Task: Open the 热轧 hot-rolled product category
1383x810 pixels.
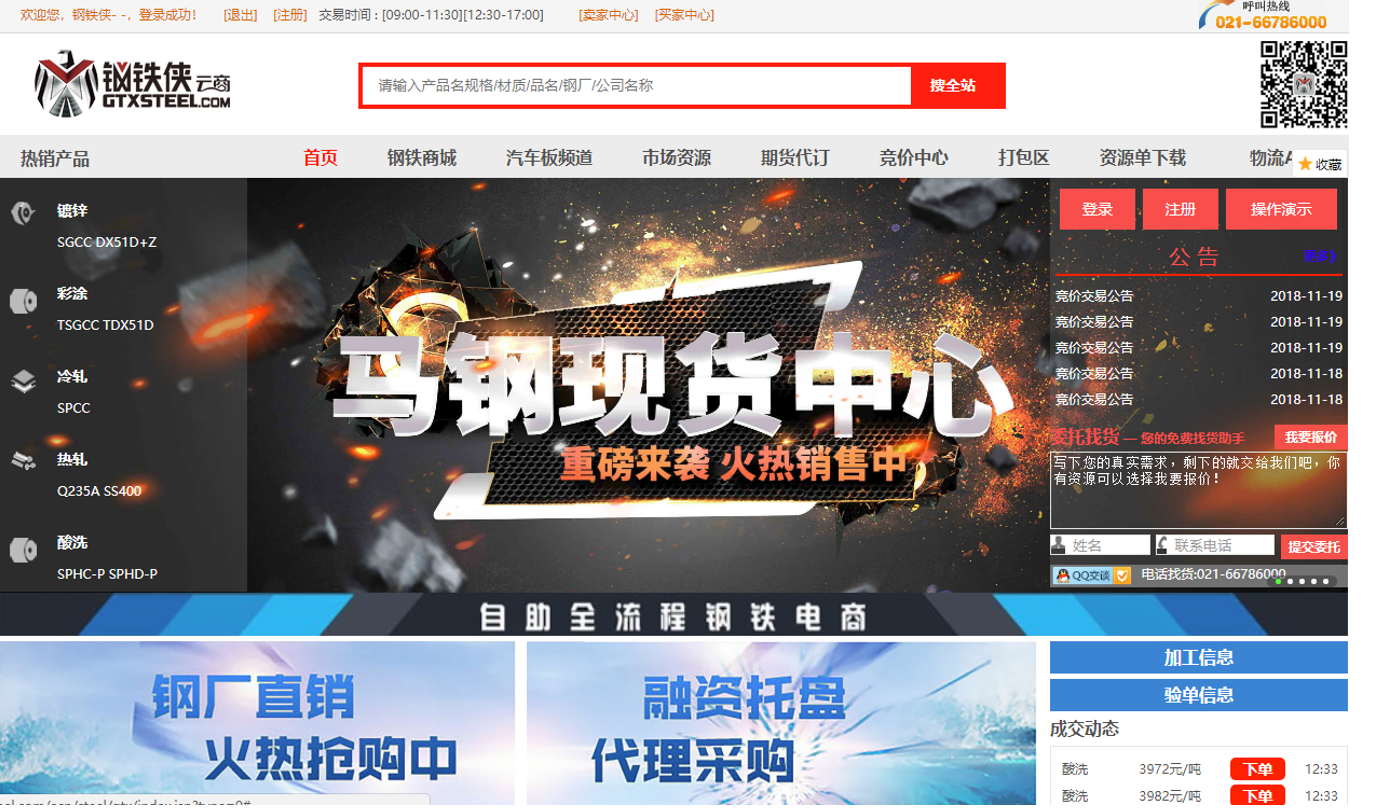Action: (72, 460)
